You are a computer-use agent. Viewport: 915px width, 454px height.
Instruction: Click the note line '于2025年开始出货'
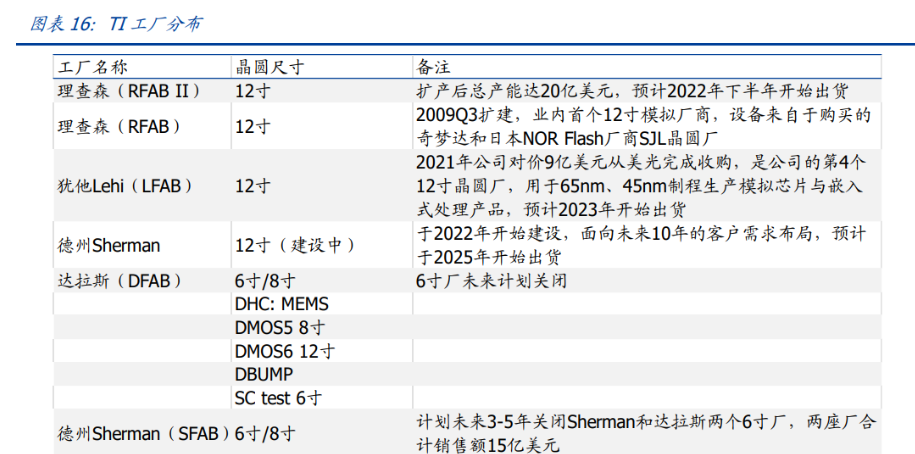point(490,257)
